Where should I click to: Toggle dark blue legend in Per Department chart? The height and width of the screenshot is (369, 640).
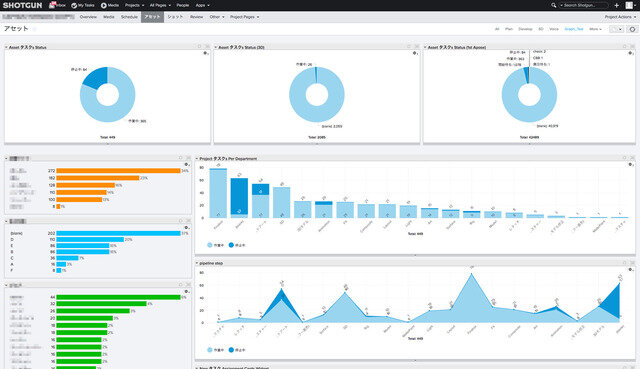[x=237, y=245]
